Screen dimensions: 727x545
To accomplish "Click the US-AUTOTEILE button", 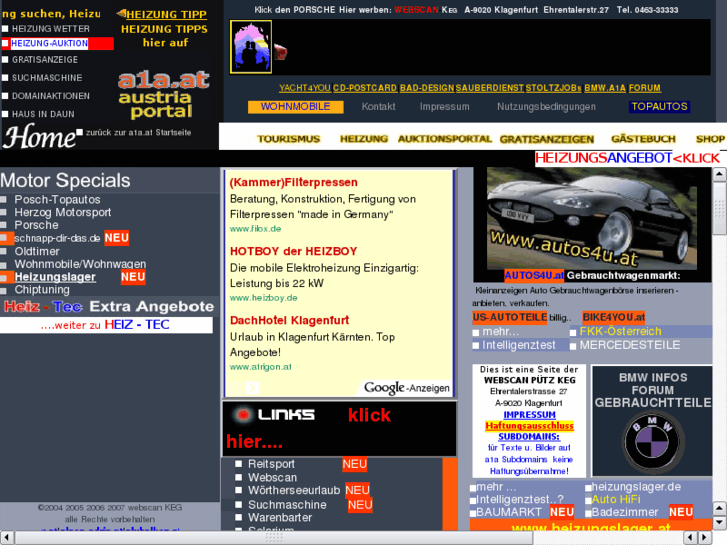I will pos(510,317).
